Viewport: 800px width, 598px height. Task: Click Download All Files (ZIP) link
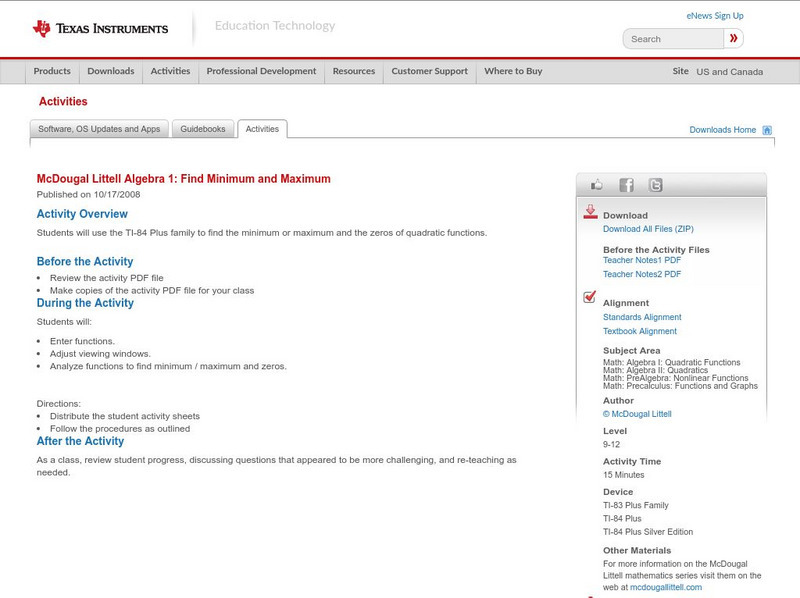pos(648,229)
